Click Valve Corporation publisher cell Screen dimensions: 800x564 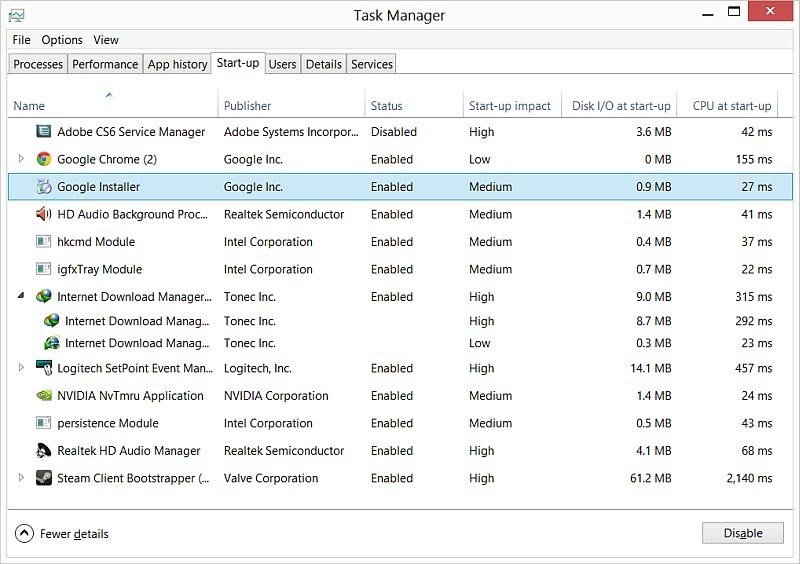271,478
